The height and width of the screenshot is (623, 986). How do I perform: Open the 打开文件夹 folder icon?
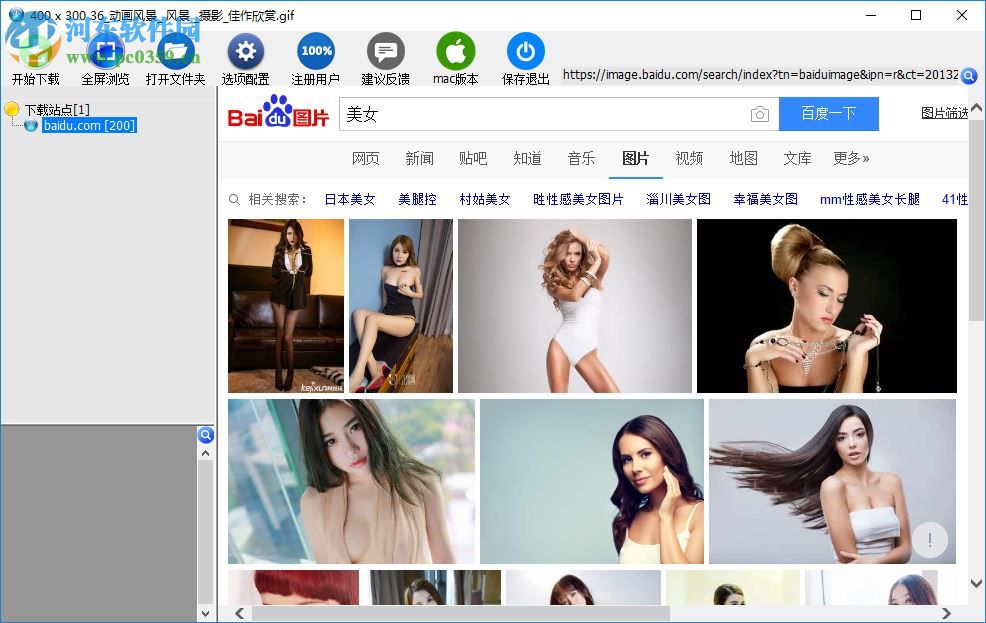pyautogui.click(x=176, y=50)
